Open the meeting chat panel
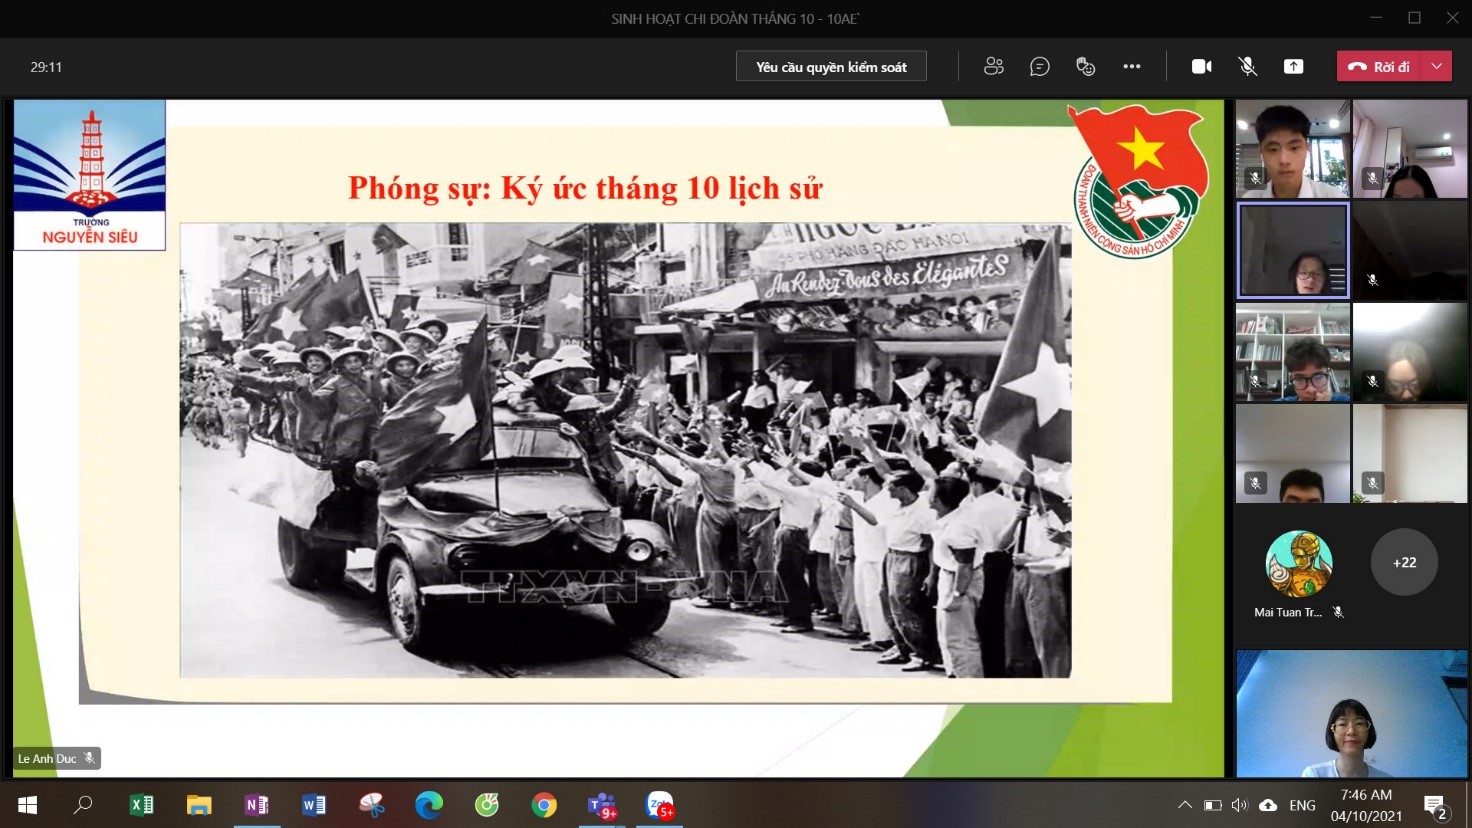This screenshot has height=828, width=1472. click(x=1039, y=66)
